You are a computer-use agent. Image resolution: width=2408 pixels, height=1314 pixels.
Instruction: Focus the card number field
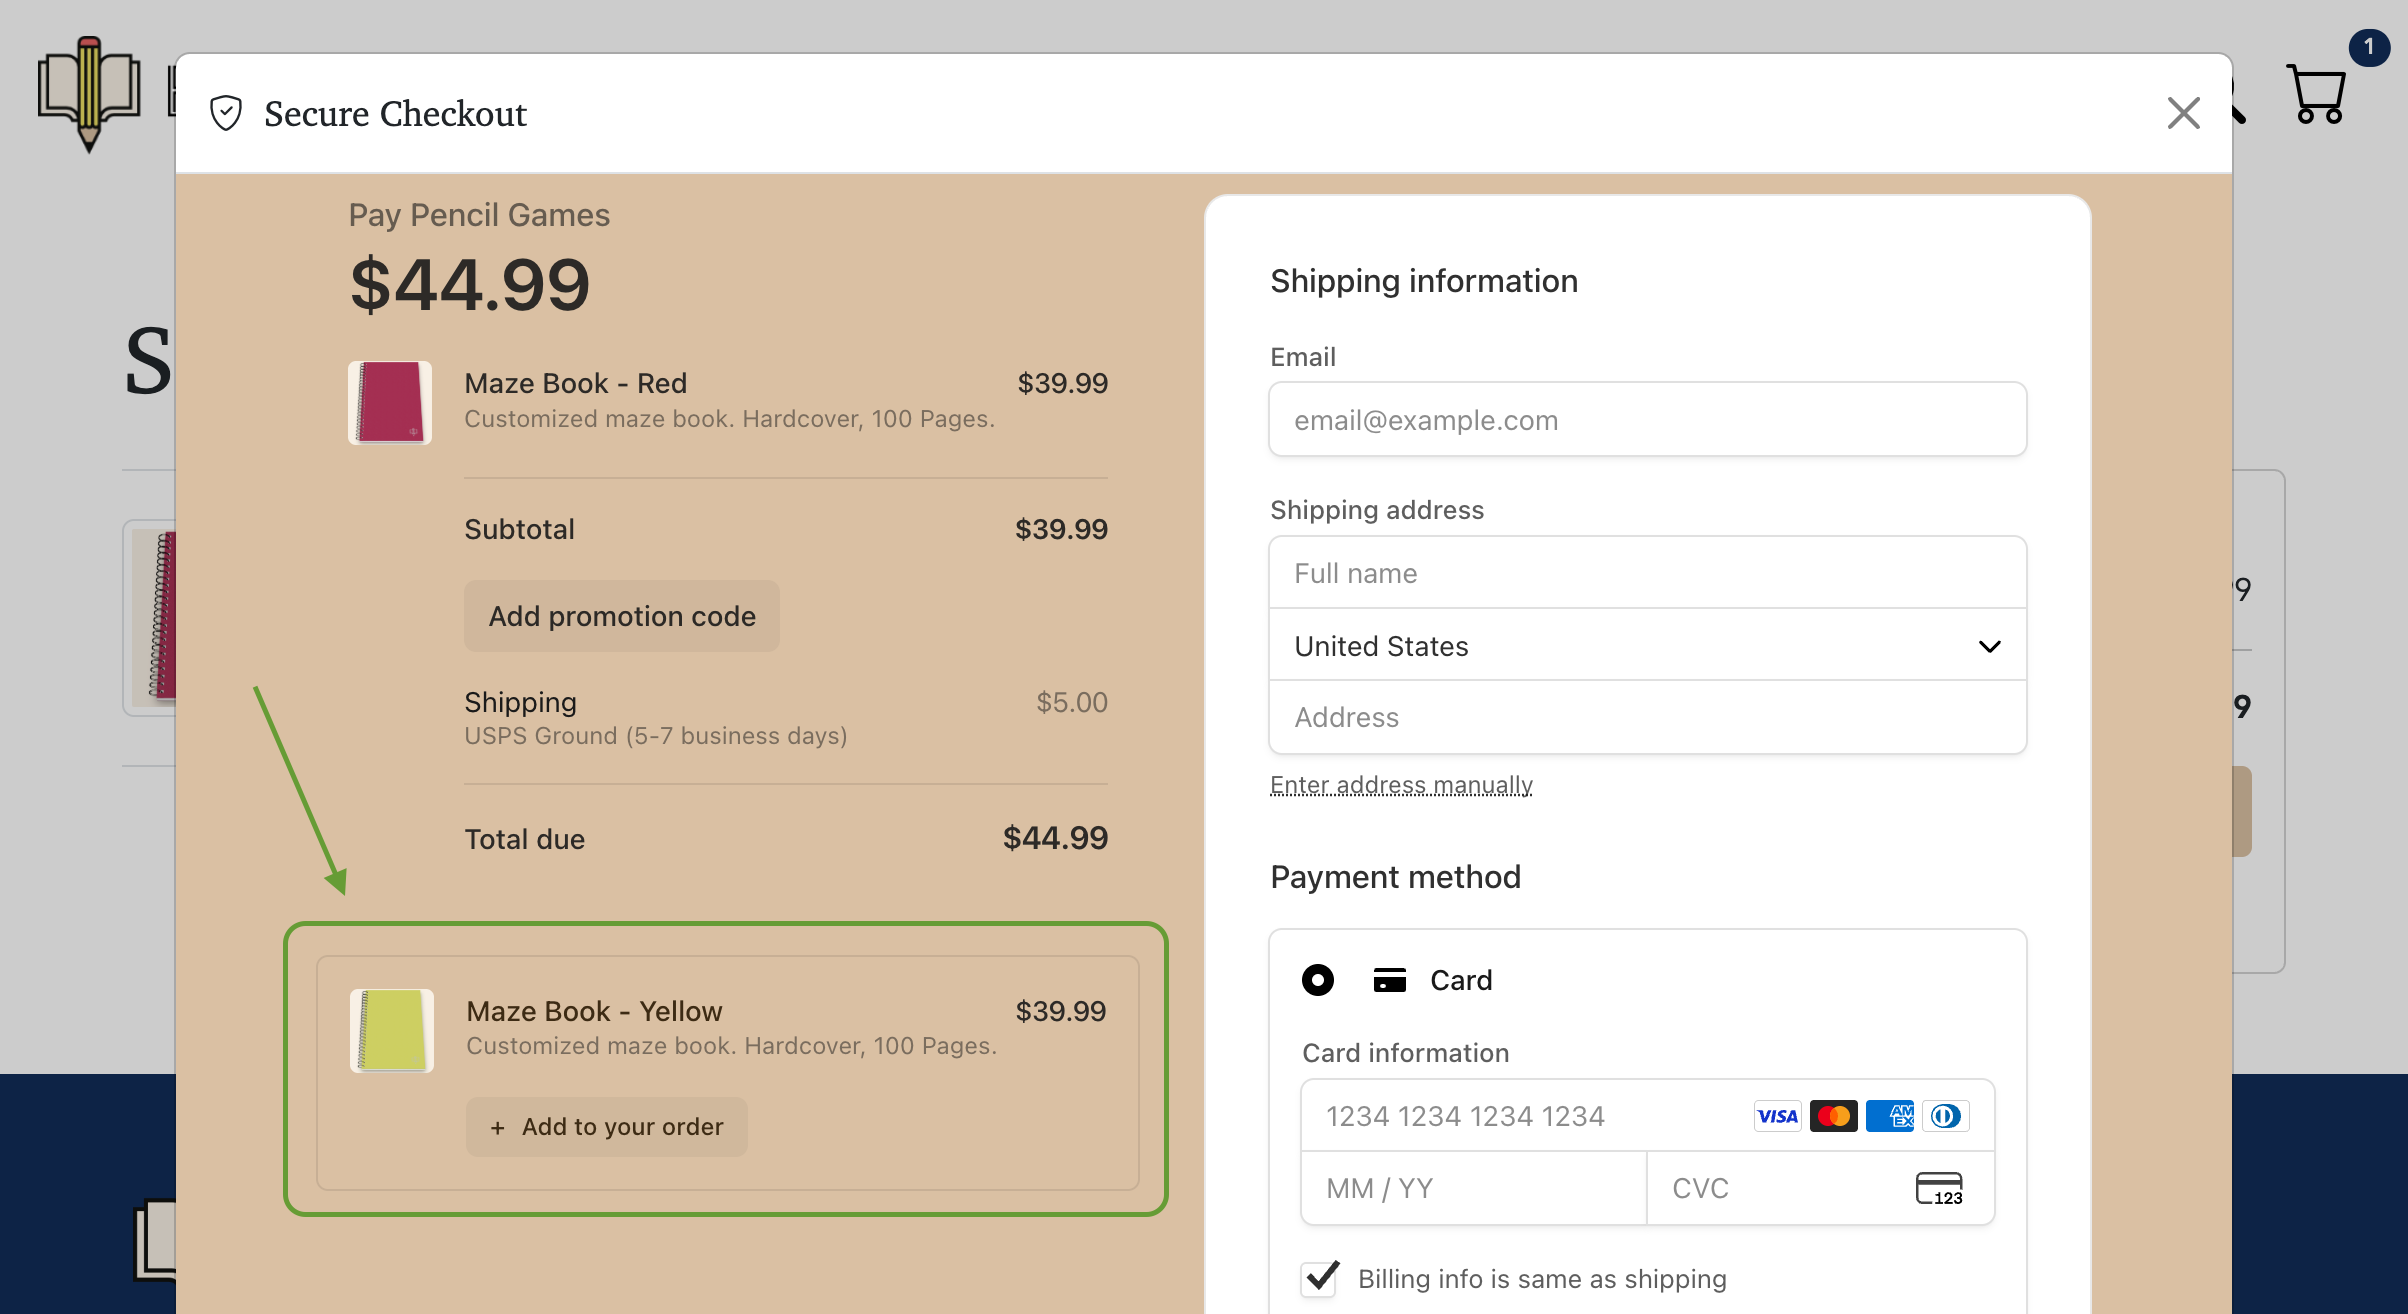[x=1647, y=1116]
